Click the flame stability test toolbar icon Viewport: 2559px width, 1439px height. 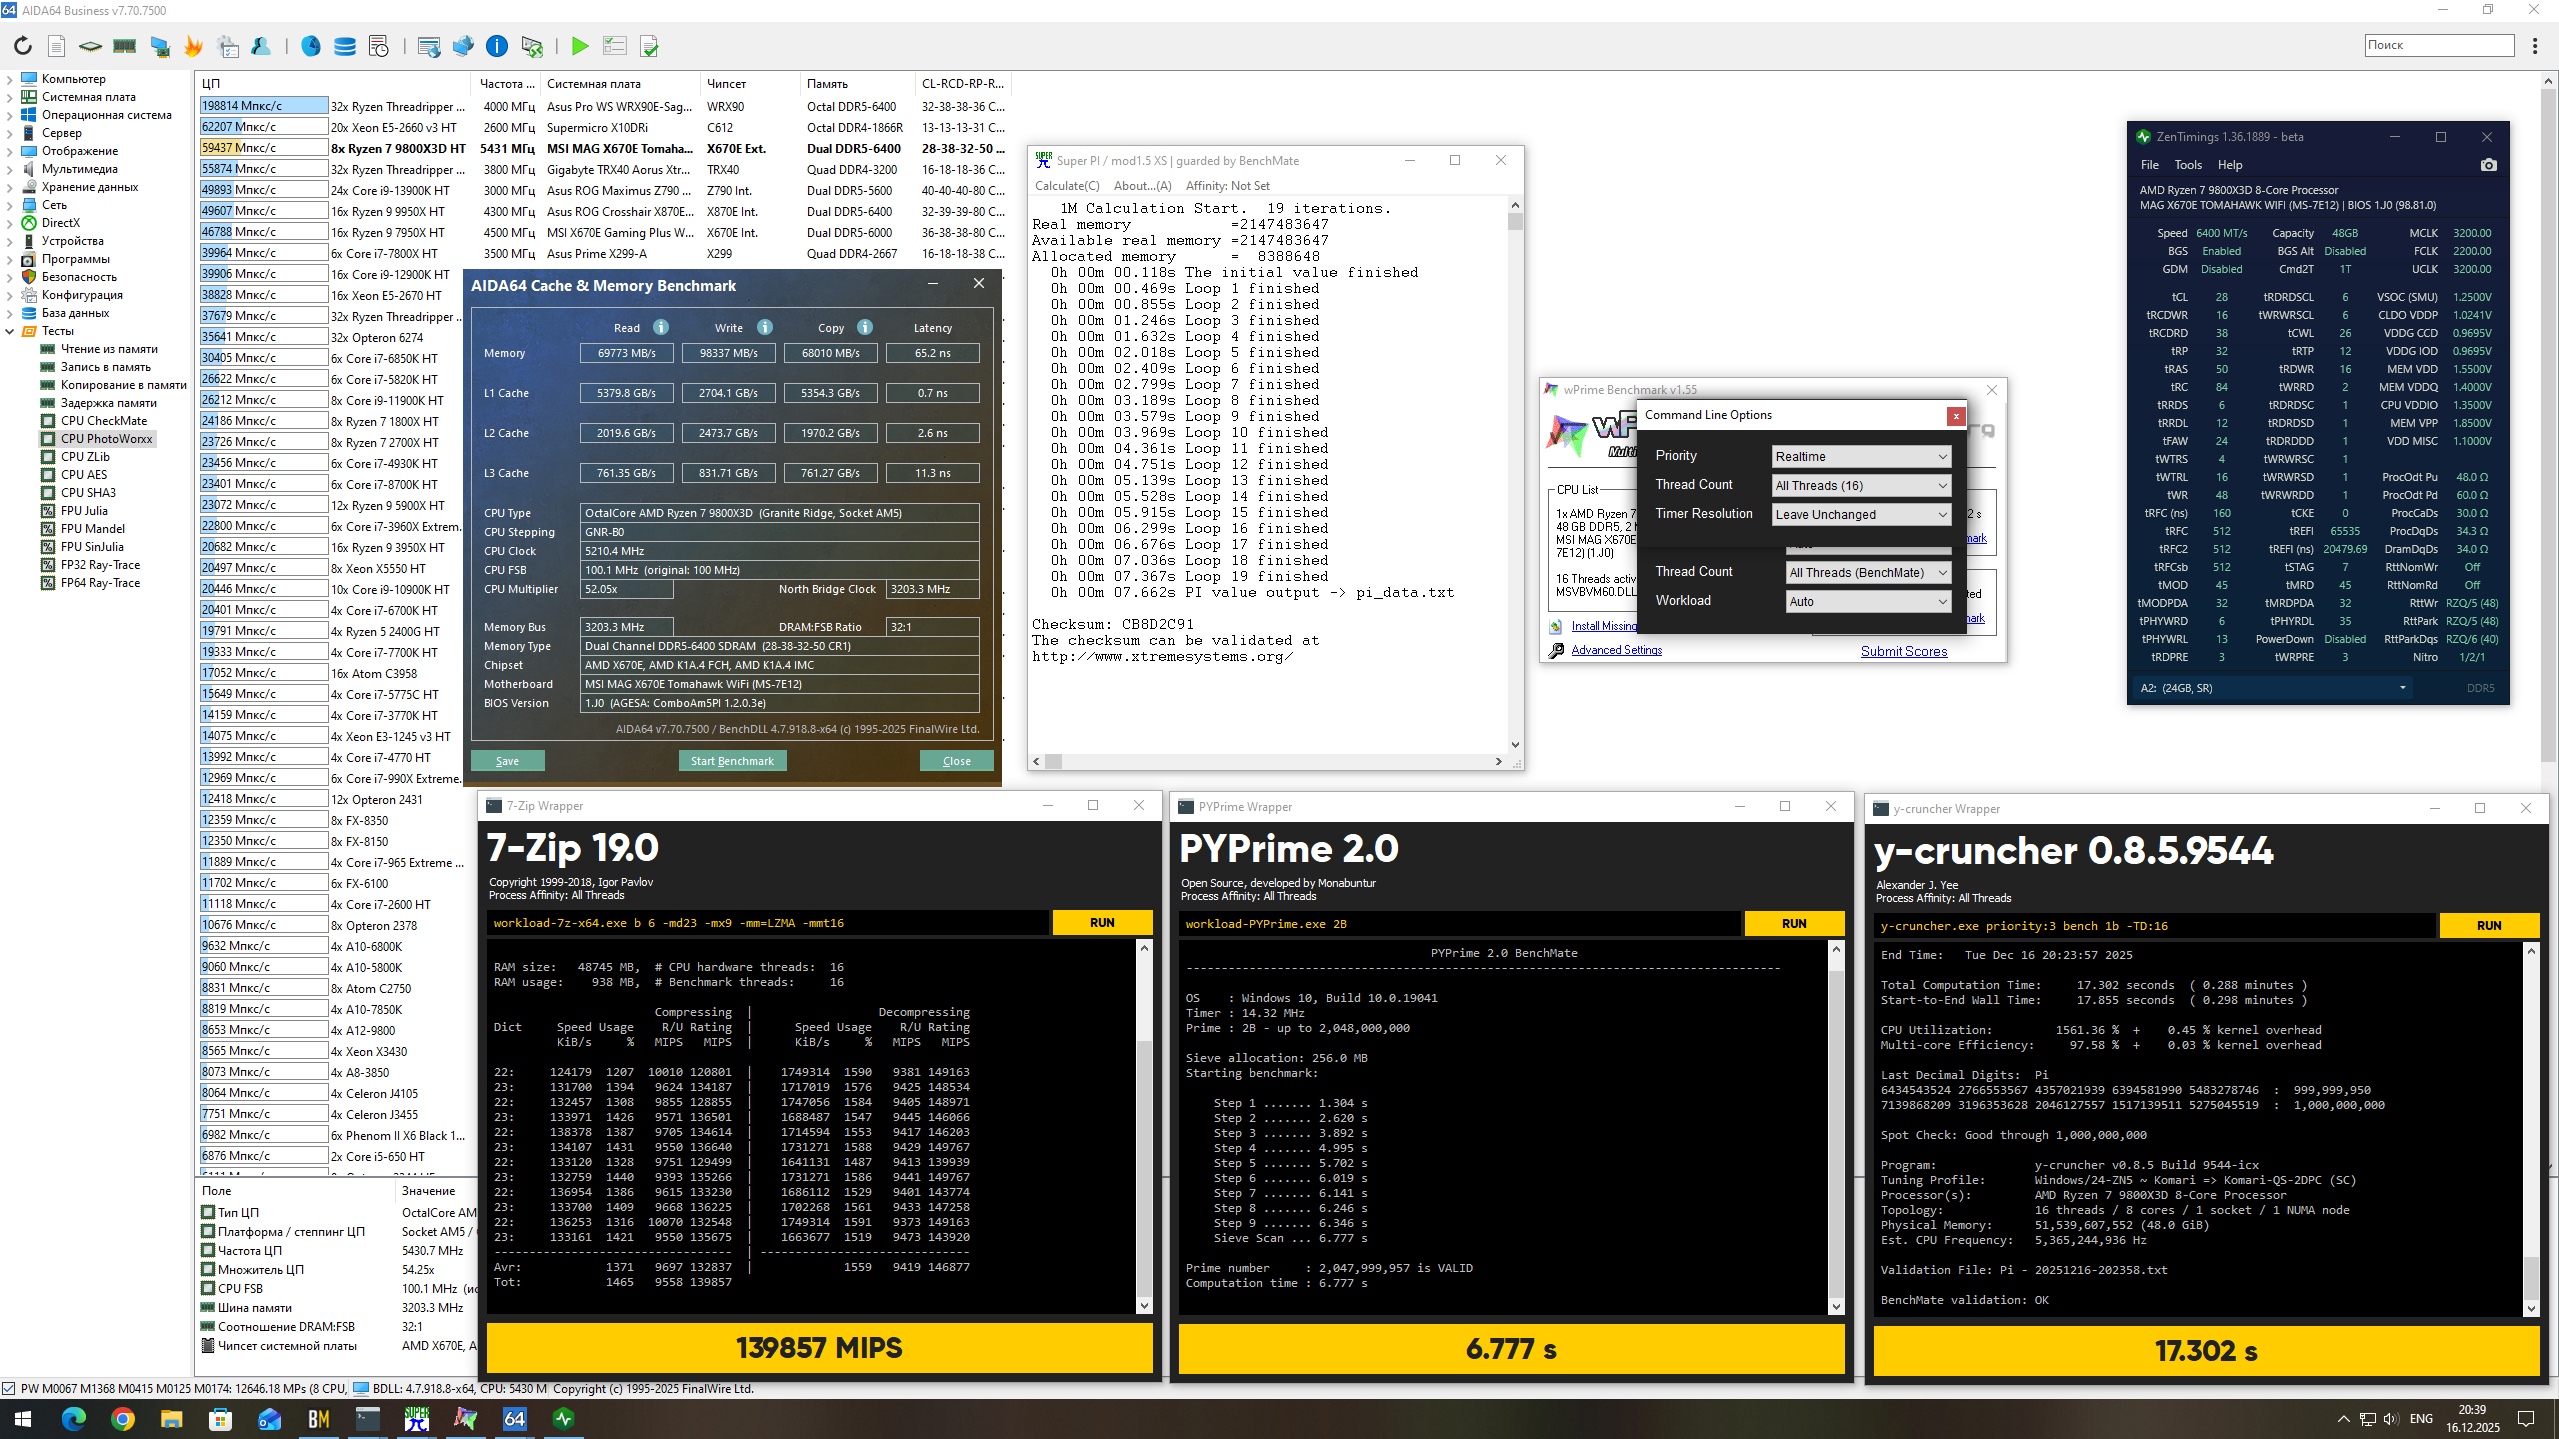pyautogui.click(x=193, y=46)
